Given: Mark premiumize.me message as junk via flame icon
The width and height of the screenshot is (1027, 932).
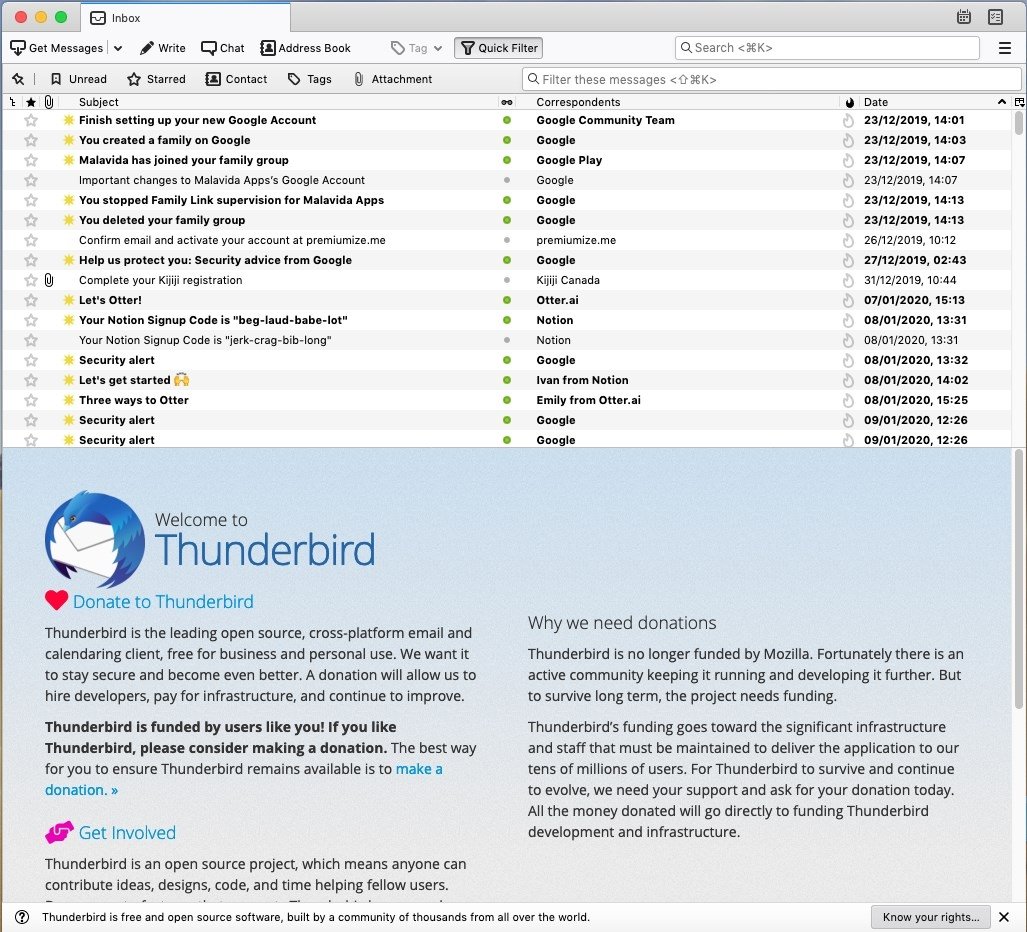Looking at the screenshot, I should (848, 240).
